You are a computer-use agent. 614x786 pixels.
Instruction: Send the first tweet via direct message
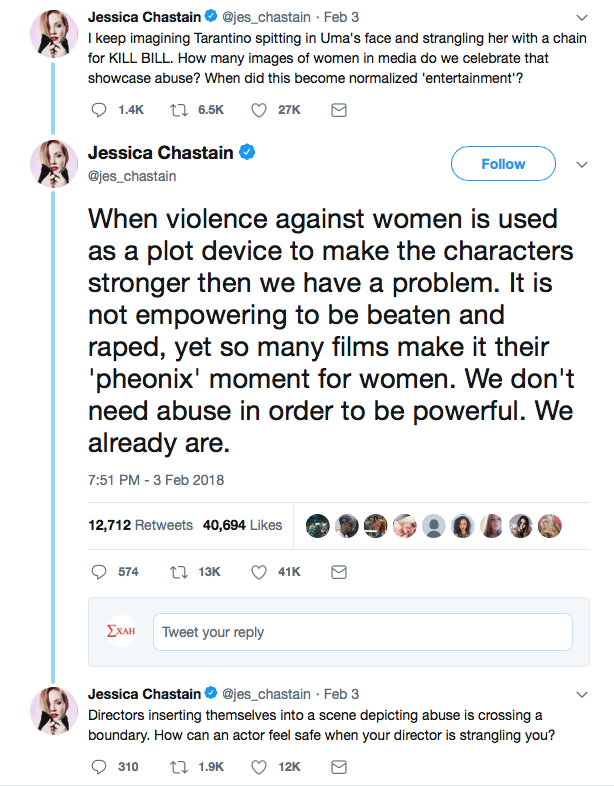pos(338,110)
